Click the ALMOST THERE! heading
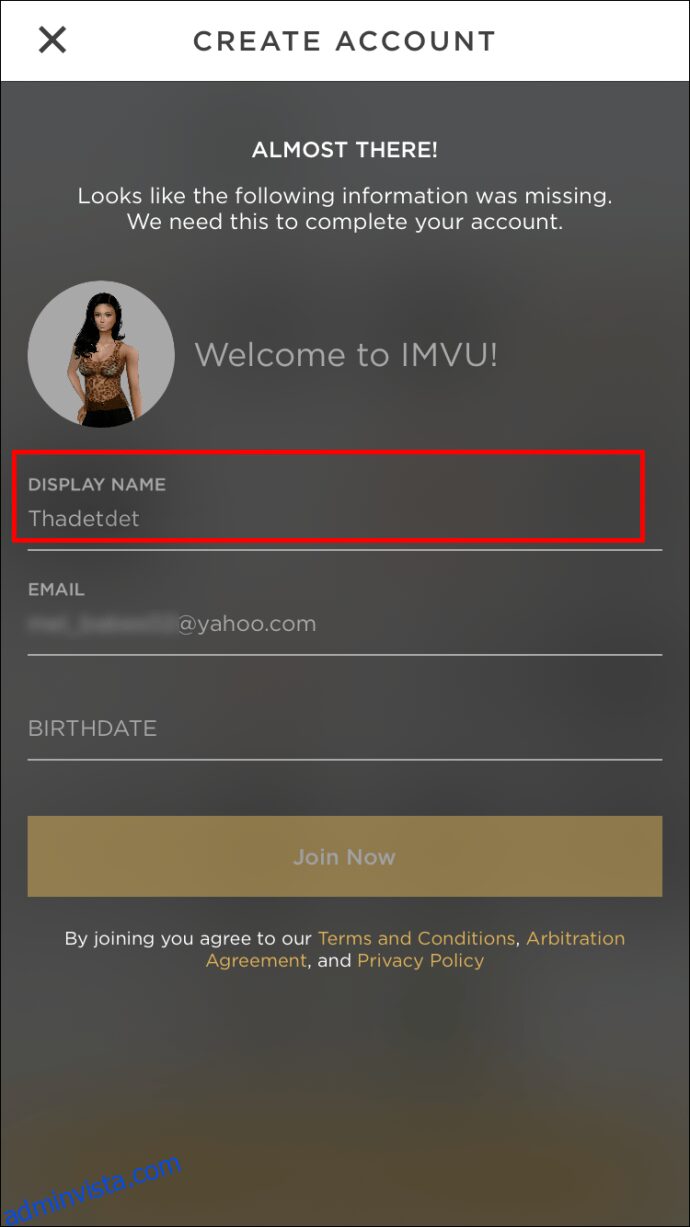The width and height of the screenshot is (690, 1227). point(345,150)
